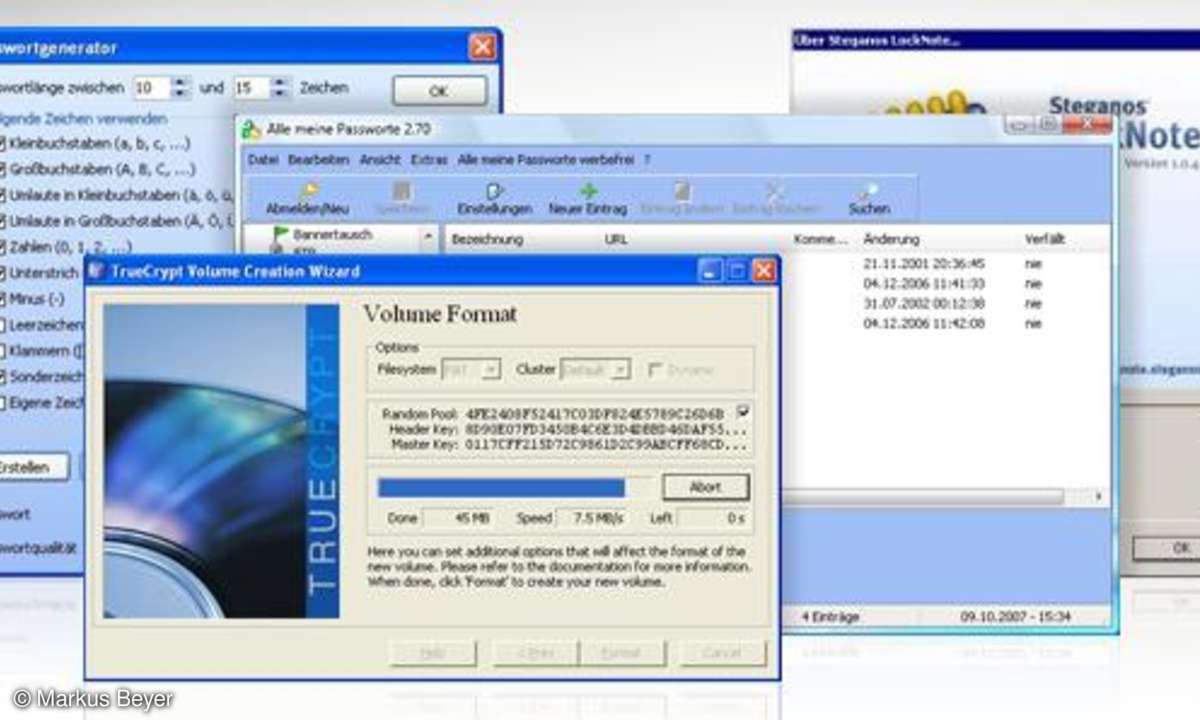This screenshot has height=720, width=1200.
Task: Toggle the Großbuchstaben checkbox
Action: coord(4,169)
